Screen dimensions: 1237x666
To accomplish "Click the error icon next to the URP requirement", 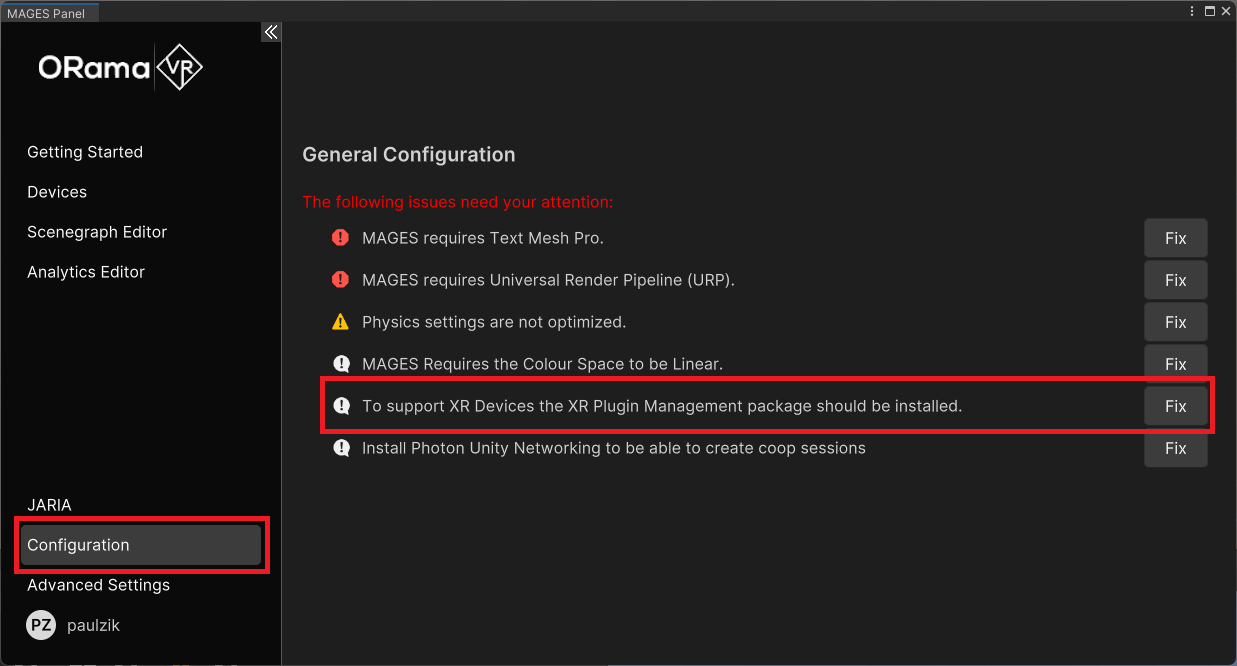I will tap(340, 280).
